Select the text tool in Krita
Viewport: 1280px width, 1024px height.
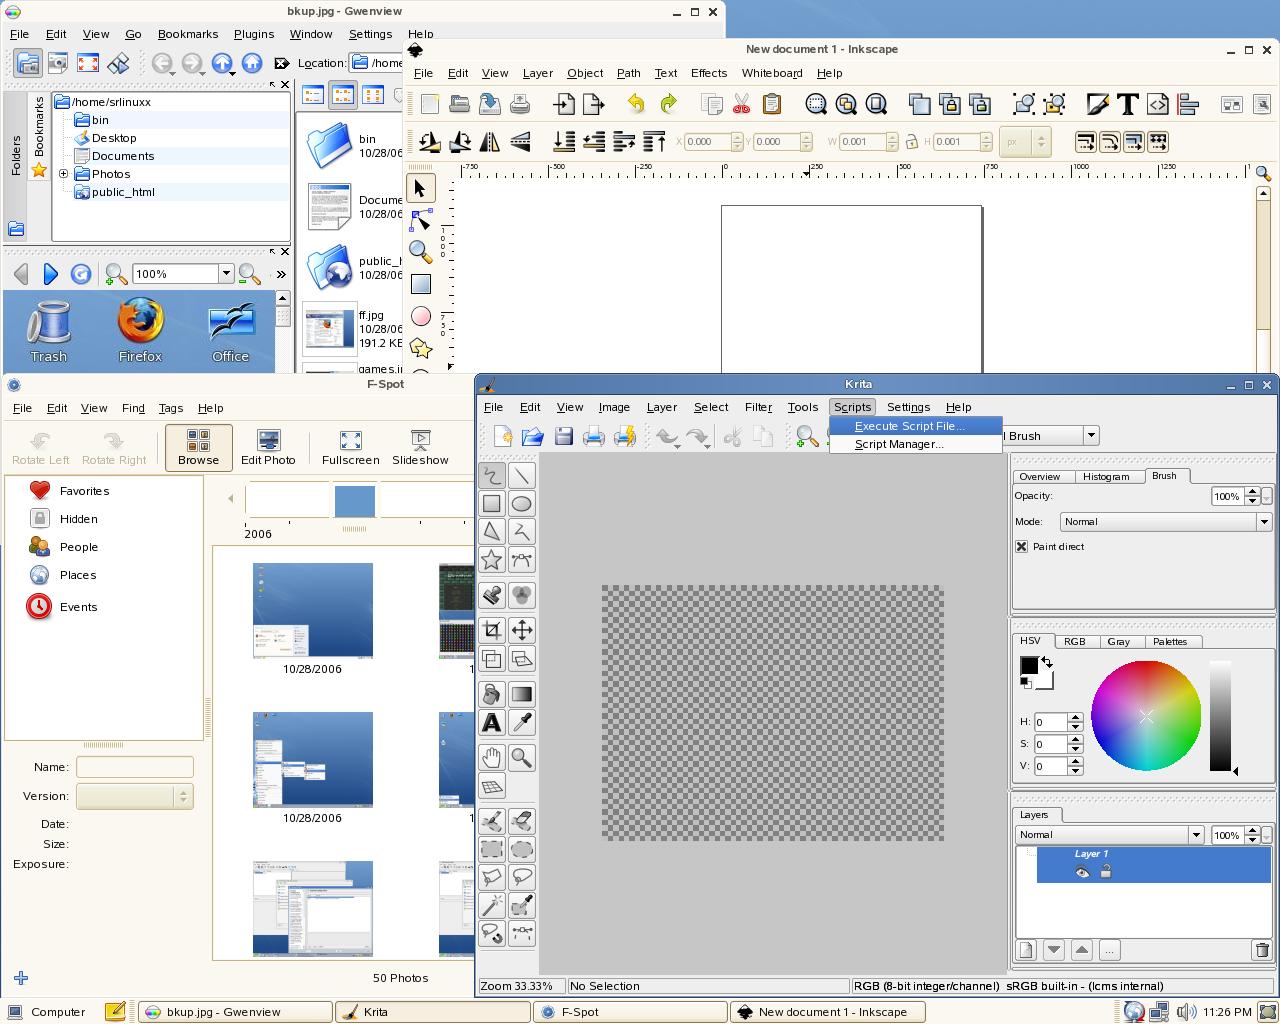coord(492,722)
